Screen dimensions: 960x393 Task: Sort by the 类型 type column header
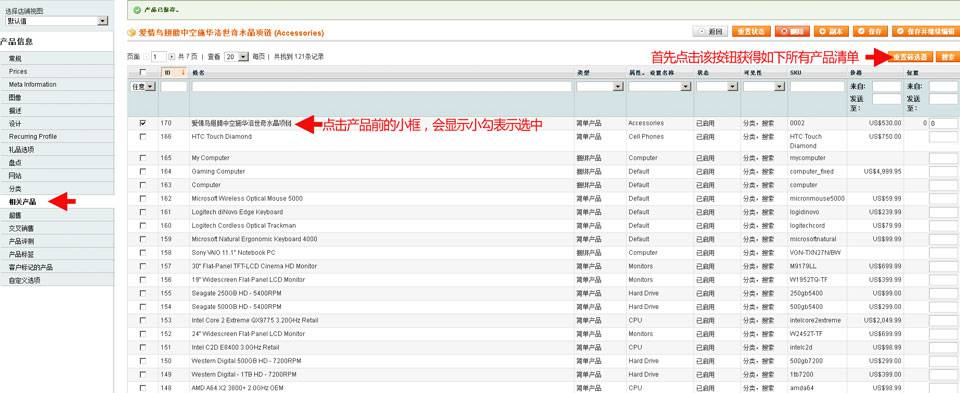pyautogui.click(x=582, y=73)
